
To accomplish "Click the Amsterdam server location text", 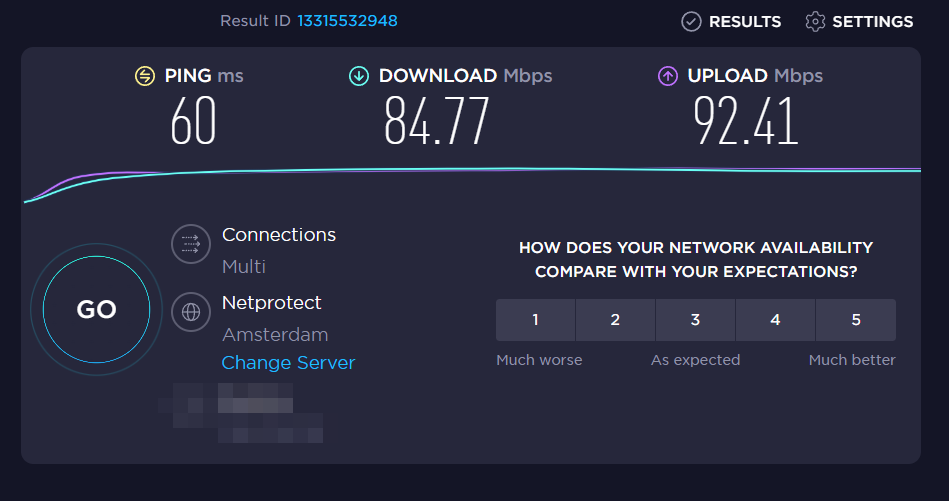I will tap(275, 335).
